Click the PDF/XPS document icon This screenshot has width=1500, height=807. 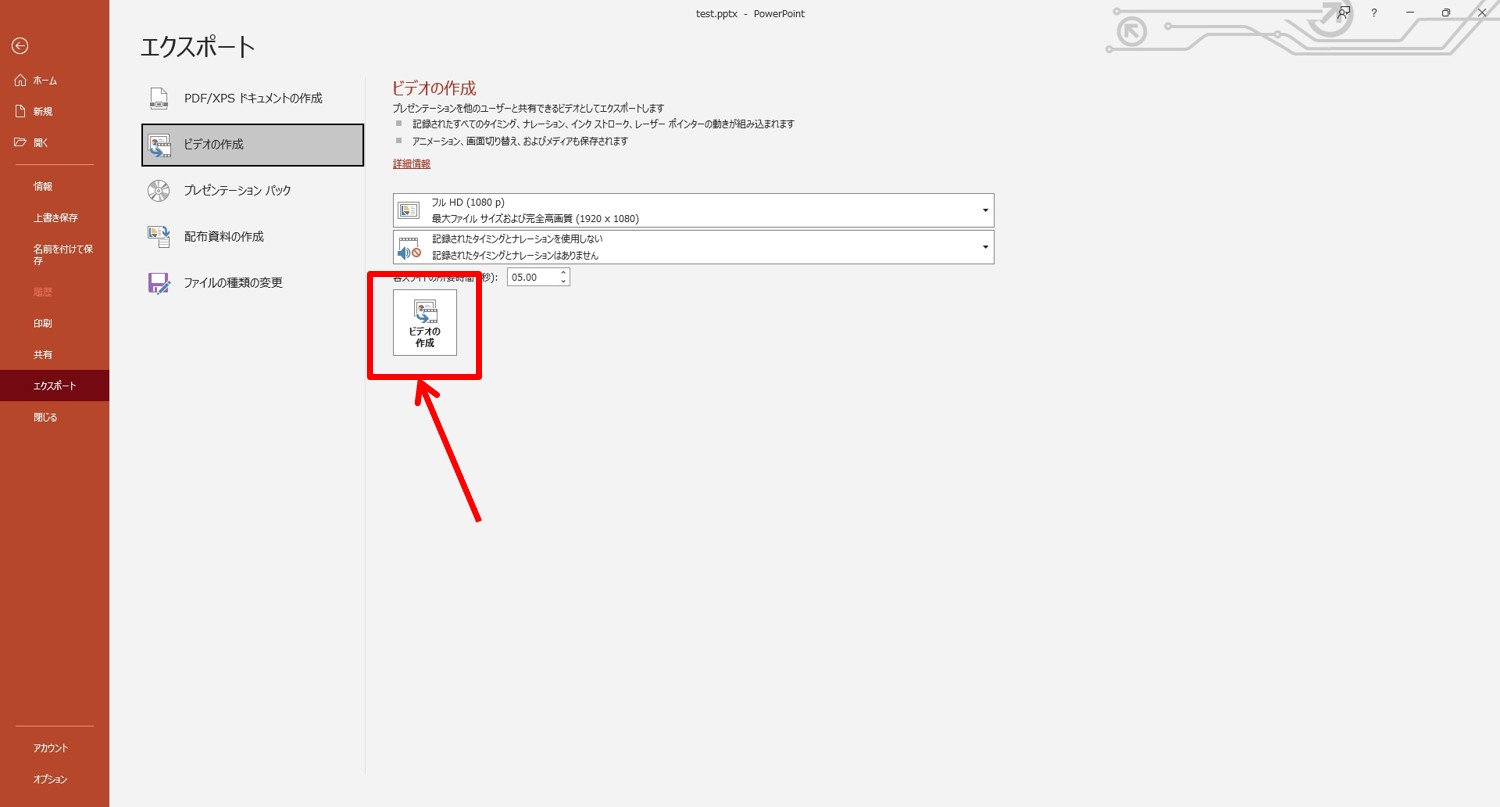[159, 98]
